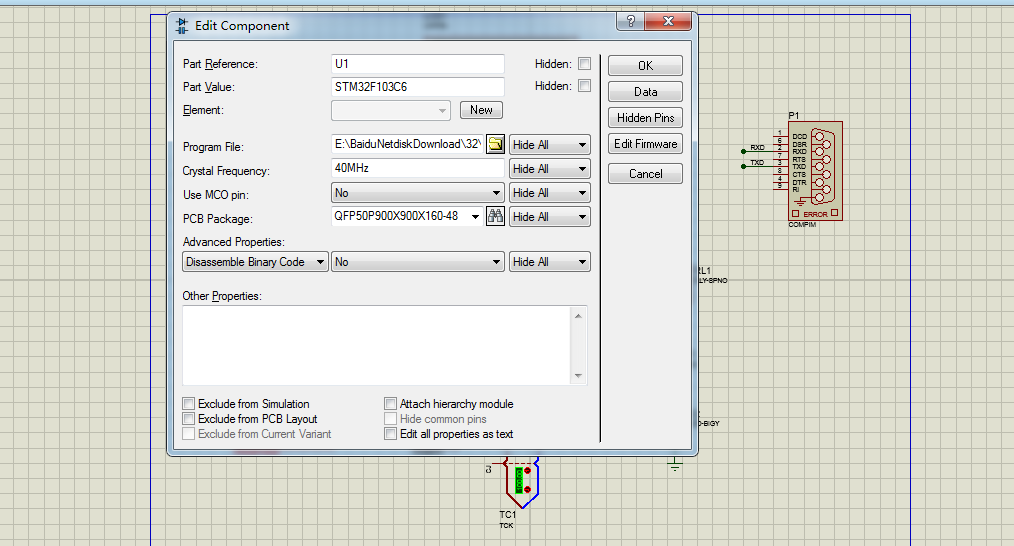Viewport: 1014px width, 546px height.
Task: Click the TC1 thermocouple component
Action: [520, 481]
